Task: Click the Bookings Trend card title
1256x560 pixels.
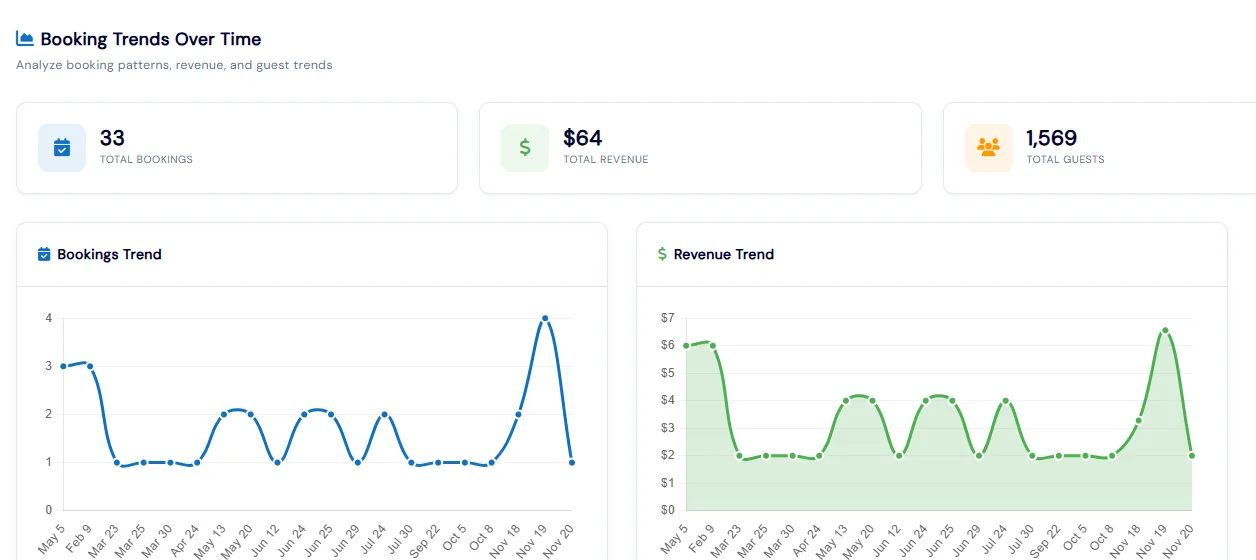Action: point(109,254)
